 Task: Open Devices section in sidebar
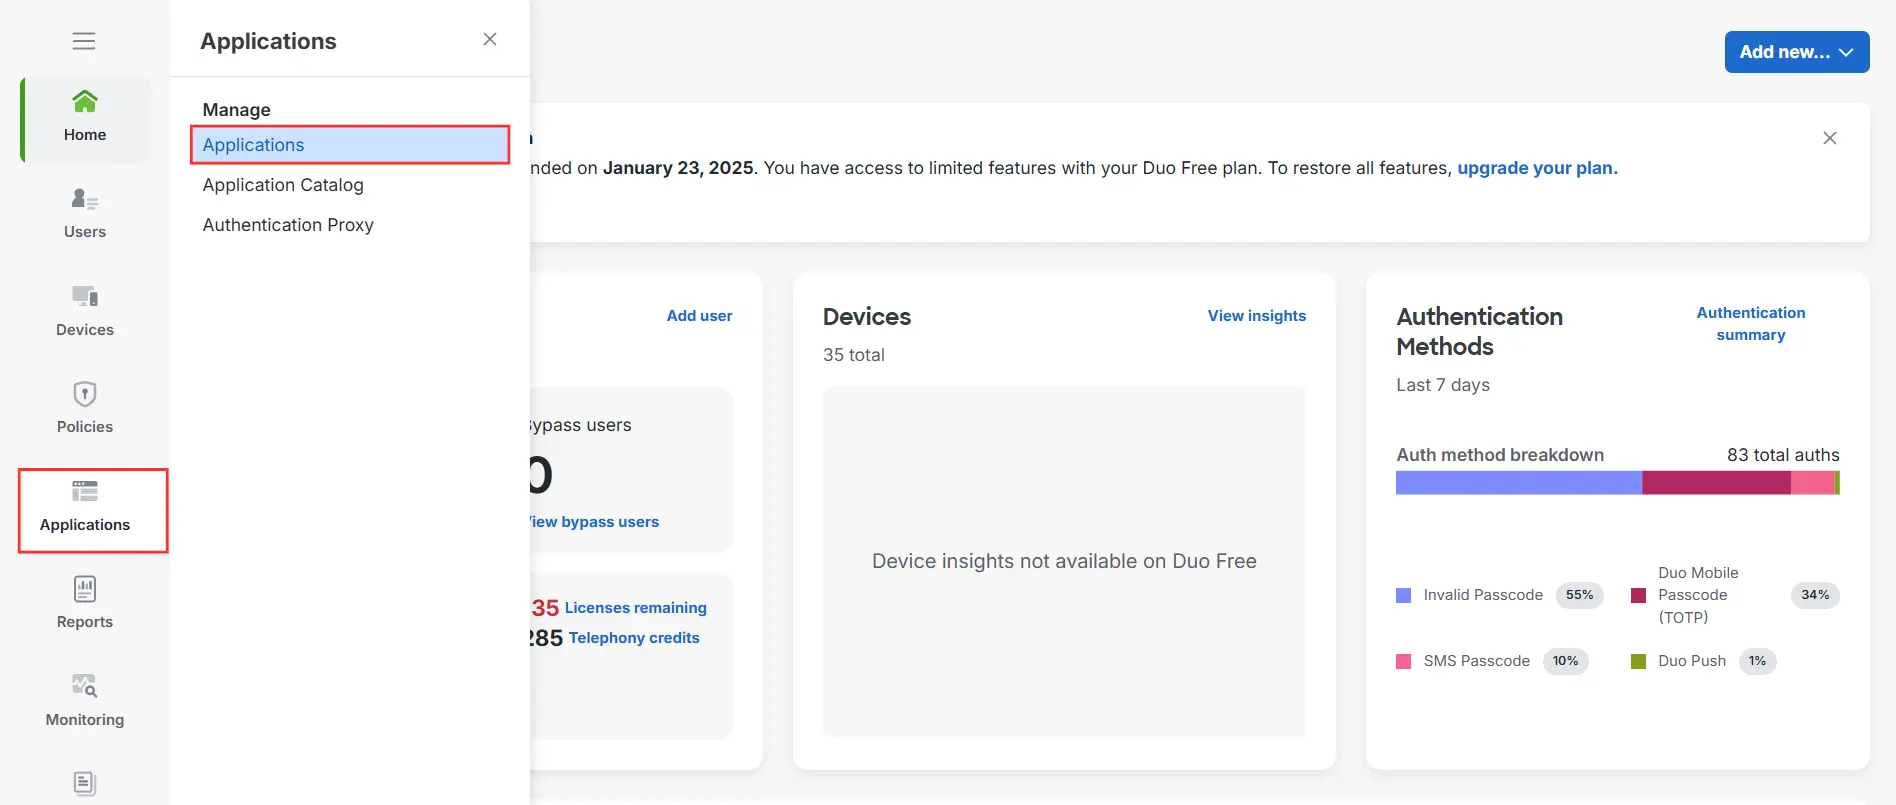click(x=85, y=312)
